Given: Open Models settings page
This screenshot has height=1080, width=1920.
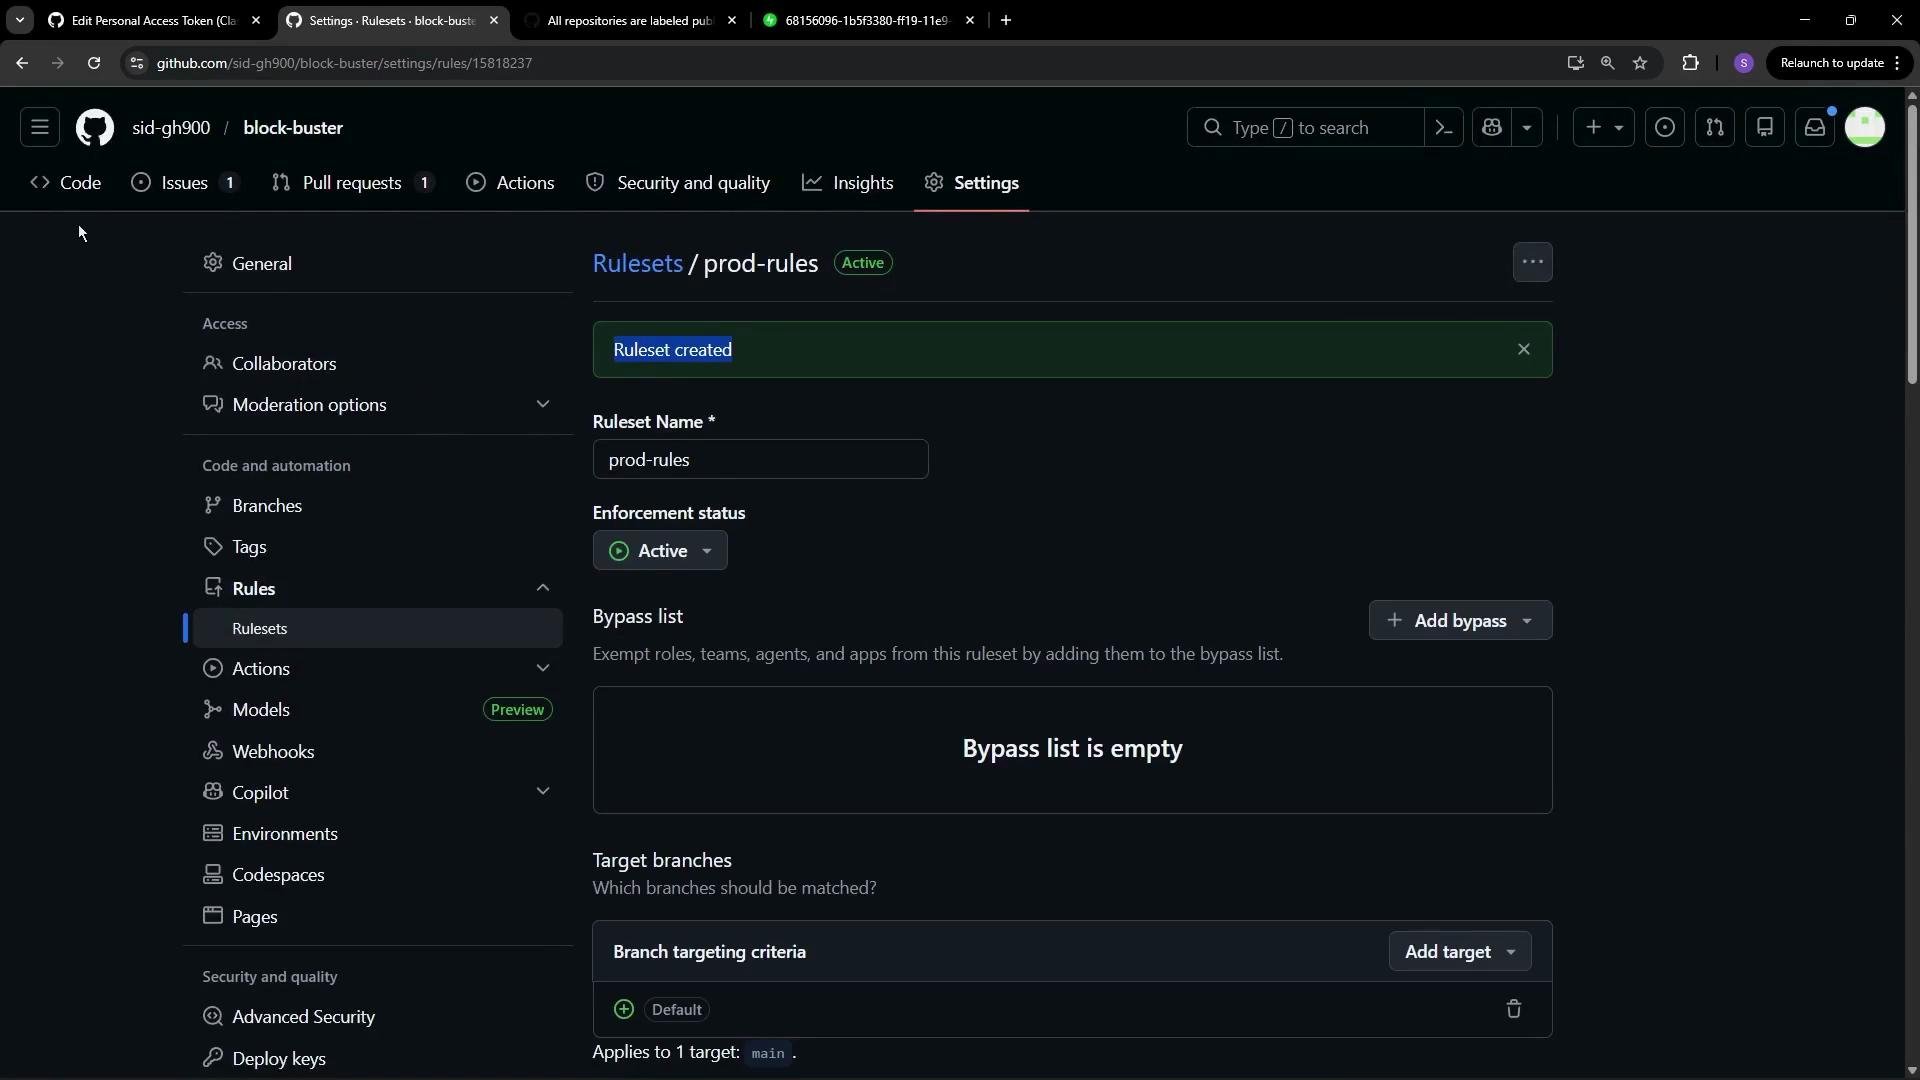Looking at the screenshot, I should (378, 710).
